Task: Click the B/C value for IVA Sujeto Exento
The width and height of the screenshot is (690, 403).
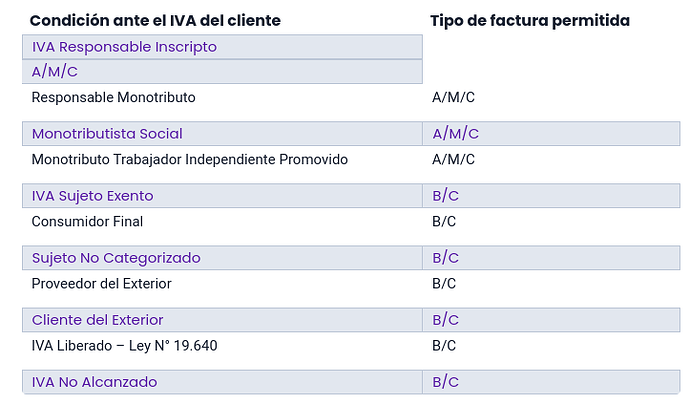Action: pyautogui.click(x=446, y=196)
